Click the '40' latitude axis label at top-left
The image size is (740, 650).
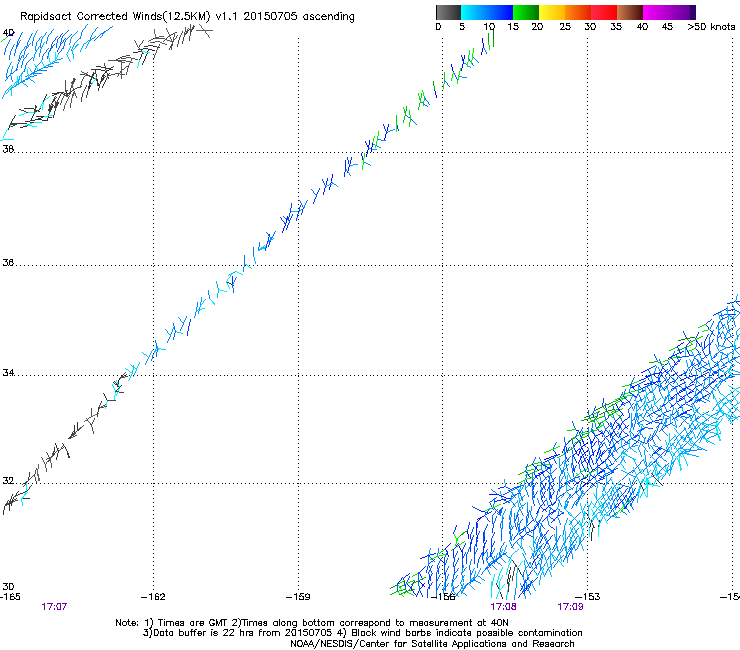(8, 33)
